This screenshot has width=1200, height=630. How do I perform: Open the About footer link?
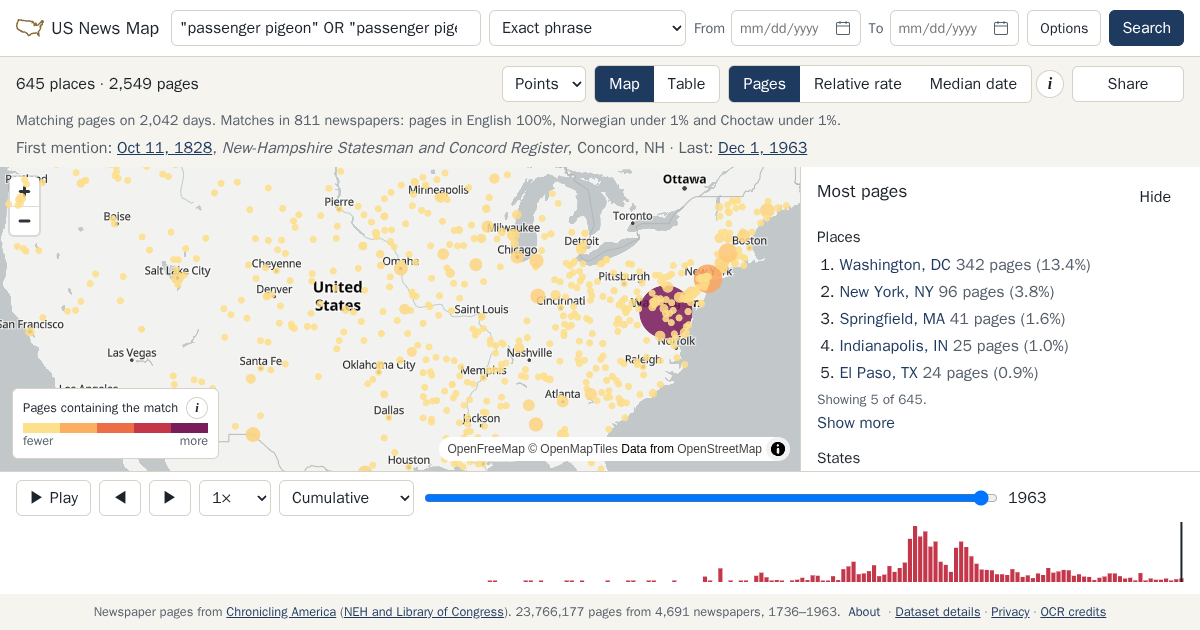pos(864,612)
